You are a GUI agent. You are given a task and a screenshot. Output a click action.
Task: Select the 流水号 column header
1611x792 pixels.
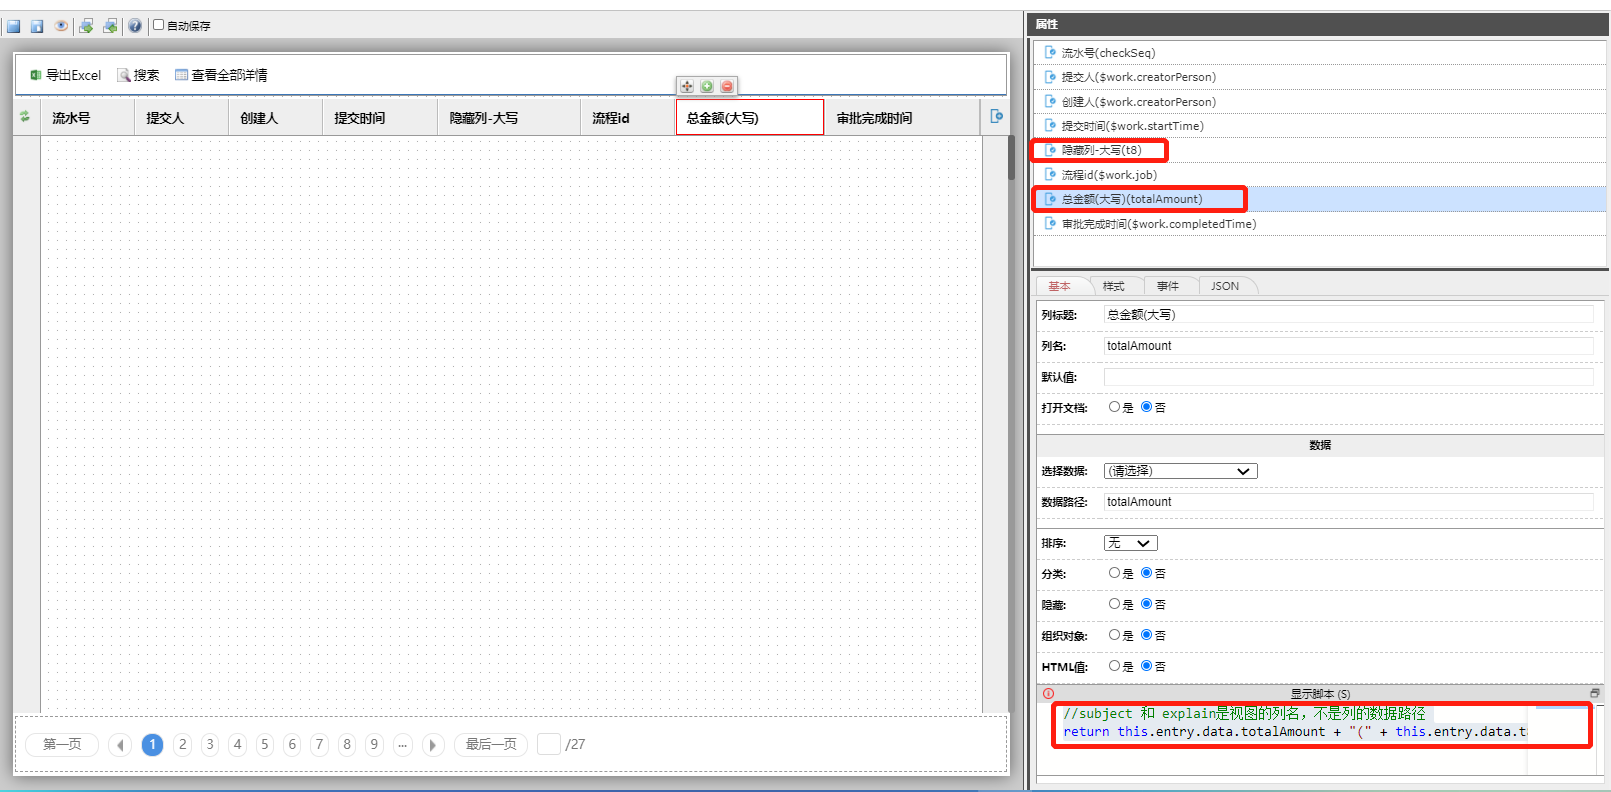click(x=87, y=117)
